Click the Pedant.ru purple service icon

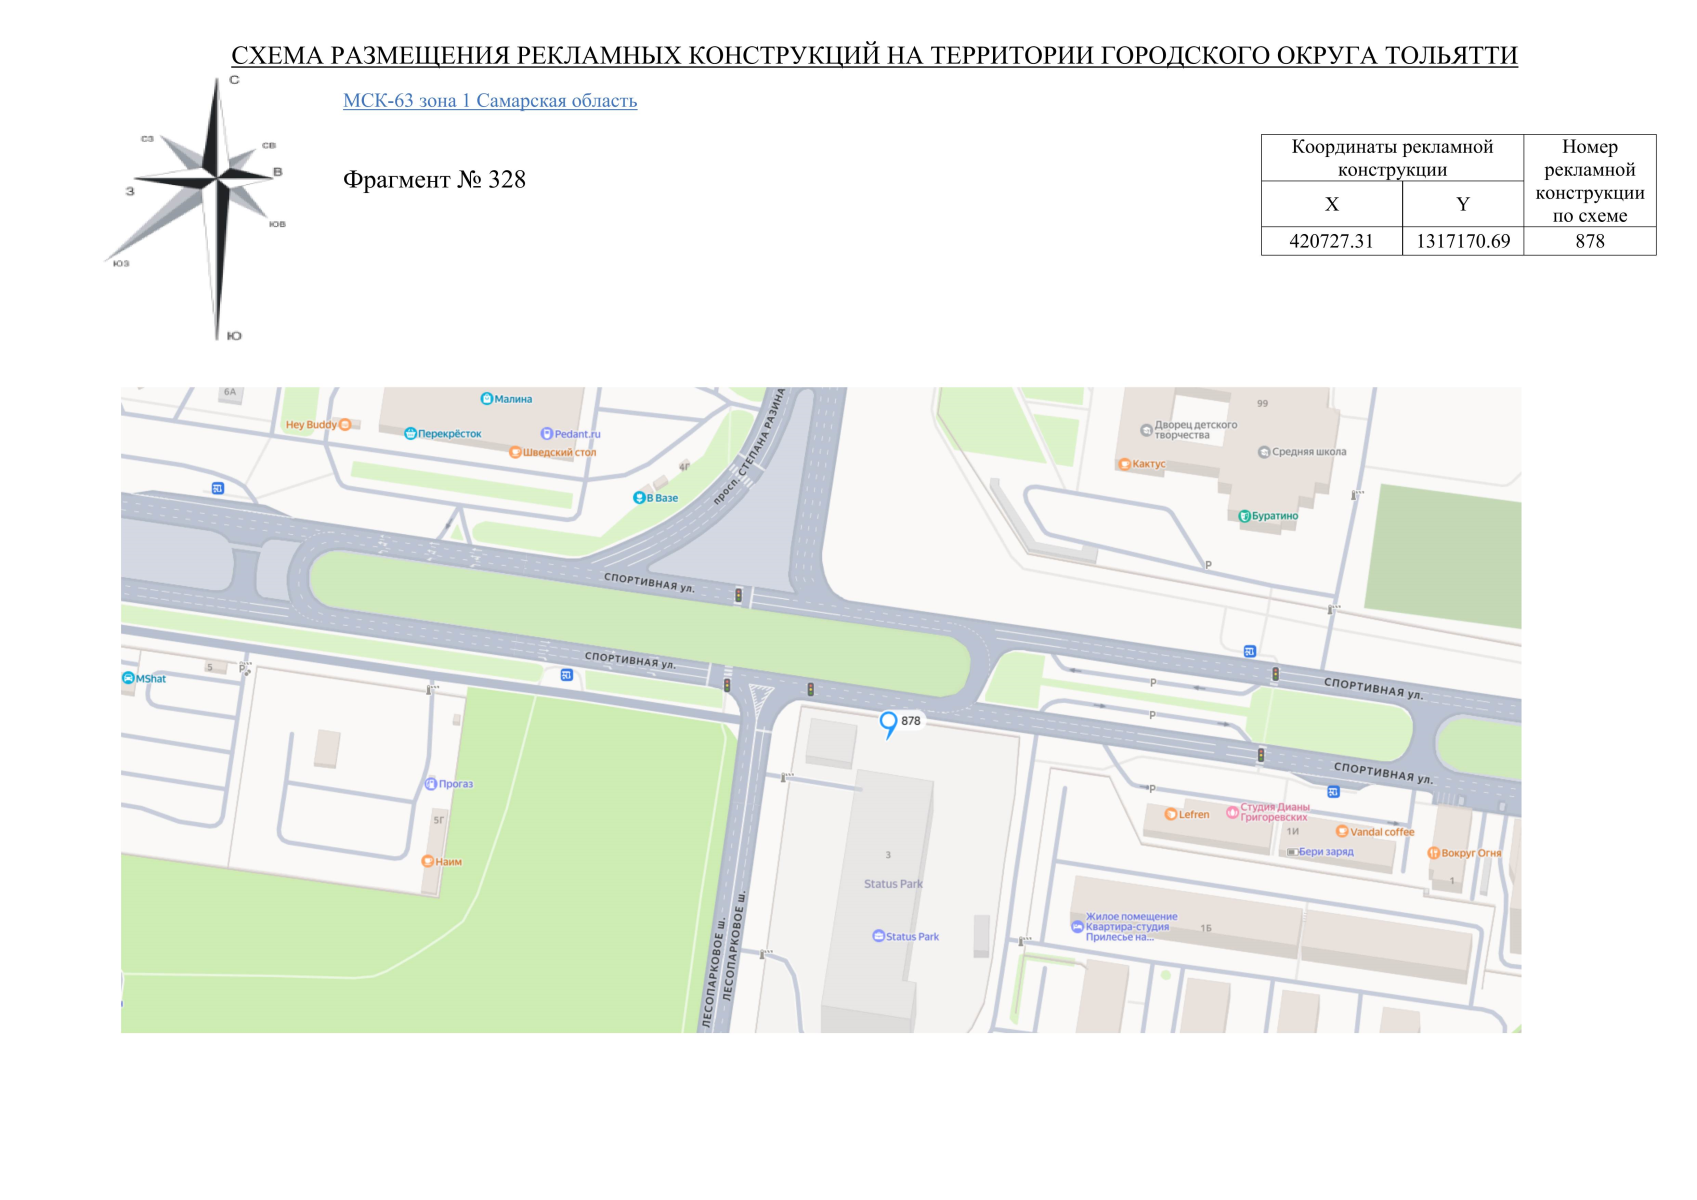(x=546, y=434)
